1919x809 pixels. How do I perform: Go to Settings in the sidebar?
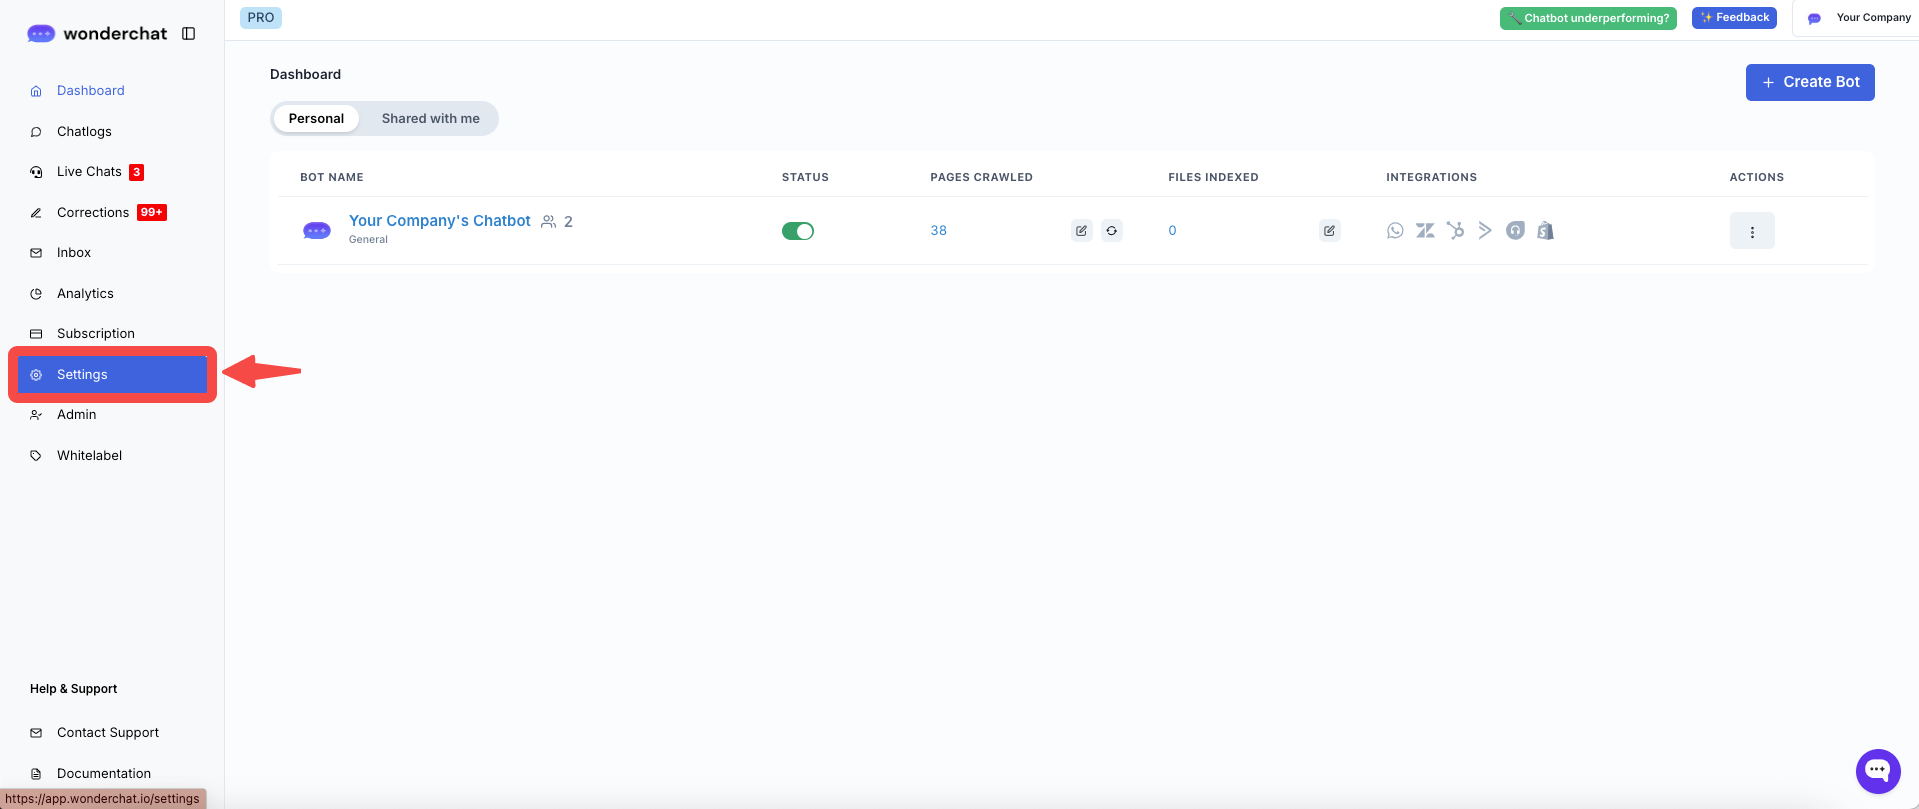click(x=82, y=375)
